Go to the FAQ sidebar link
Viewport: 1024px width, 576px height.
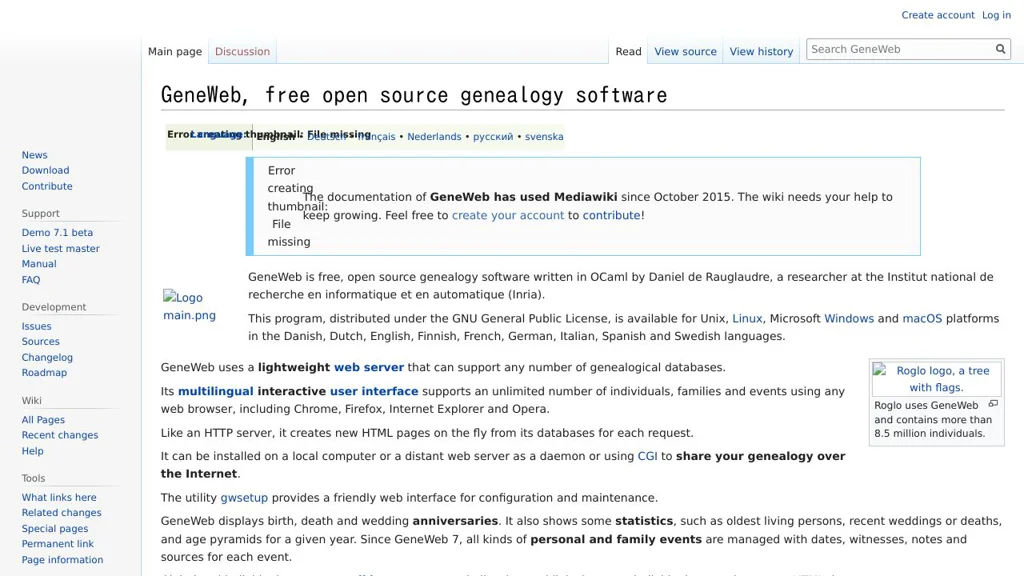[31, 280]
